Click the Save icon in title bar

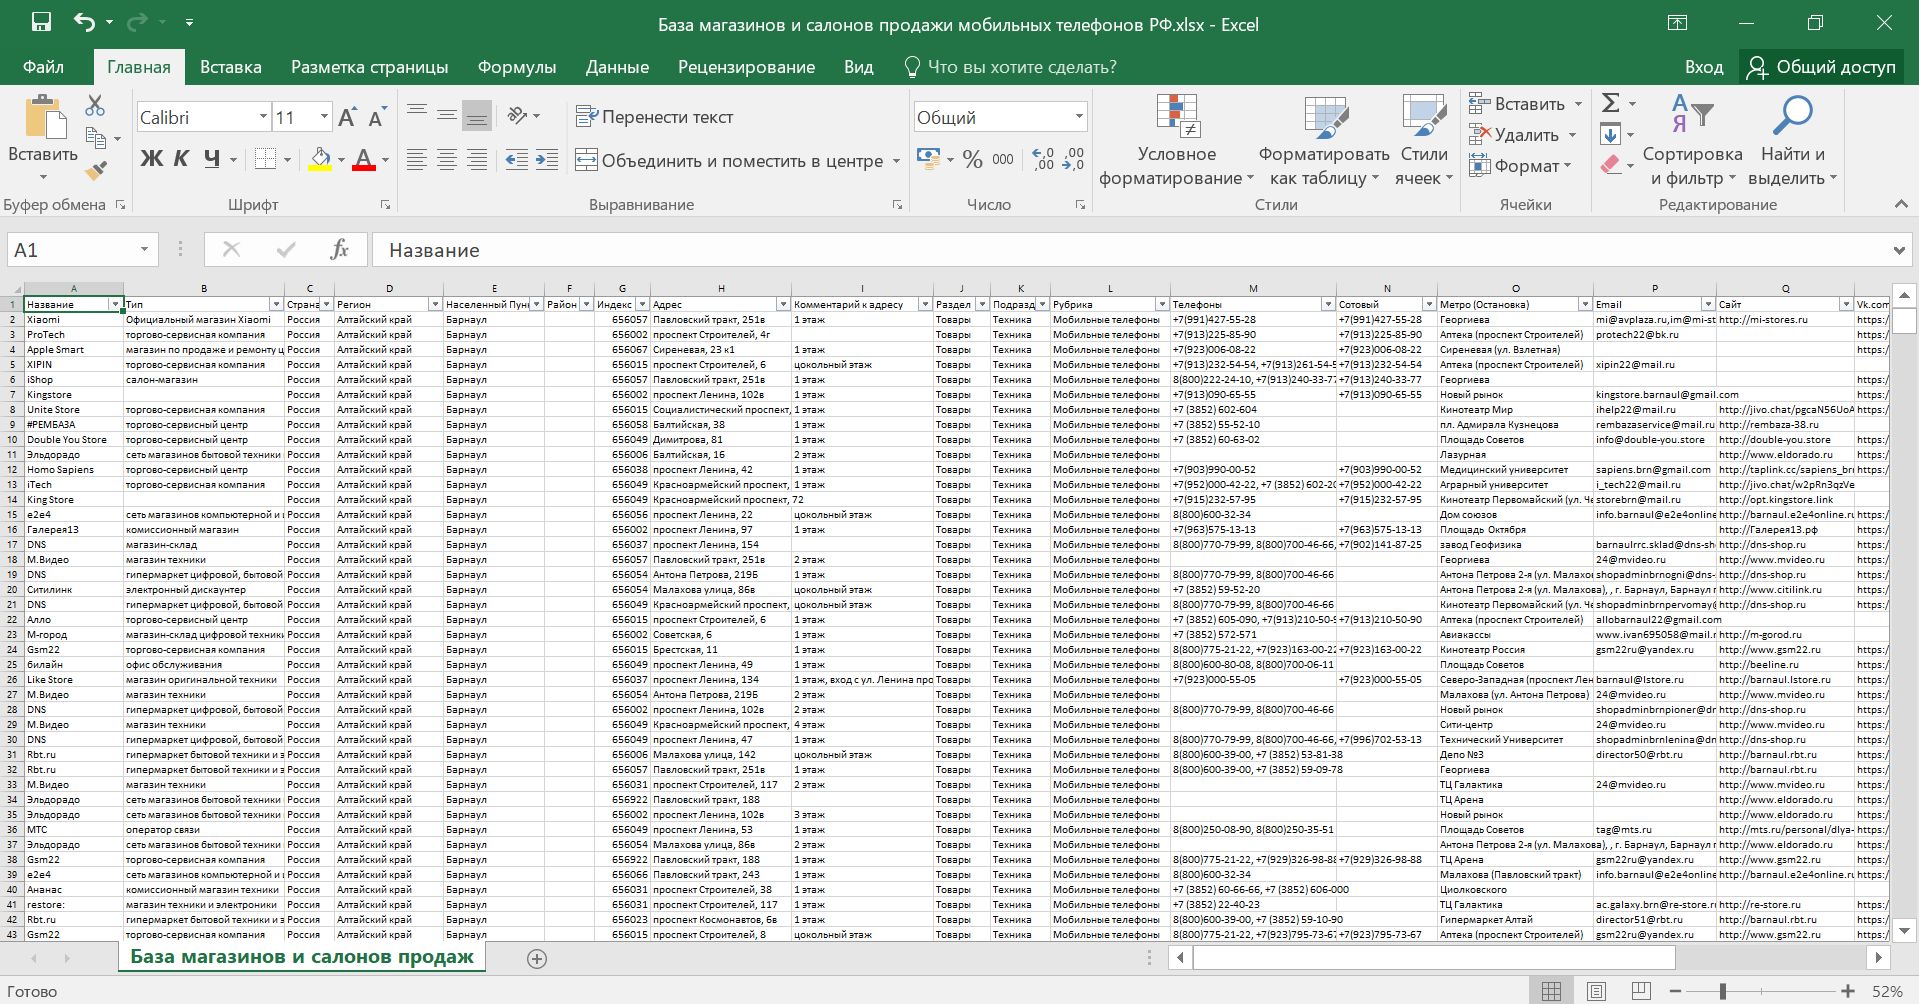coord(41,23)
